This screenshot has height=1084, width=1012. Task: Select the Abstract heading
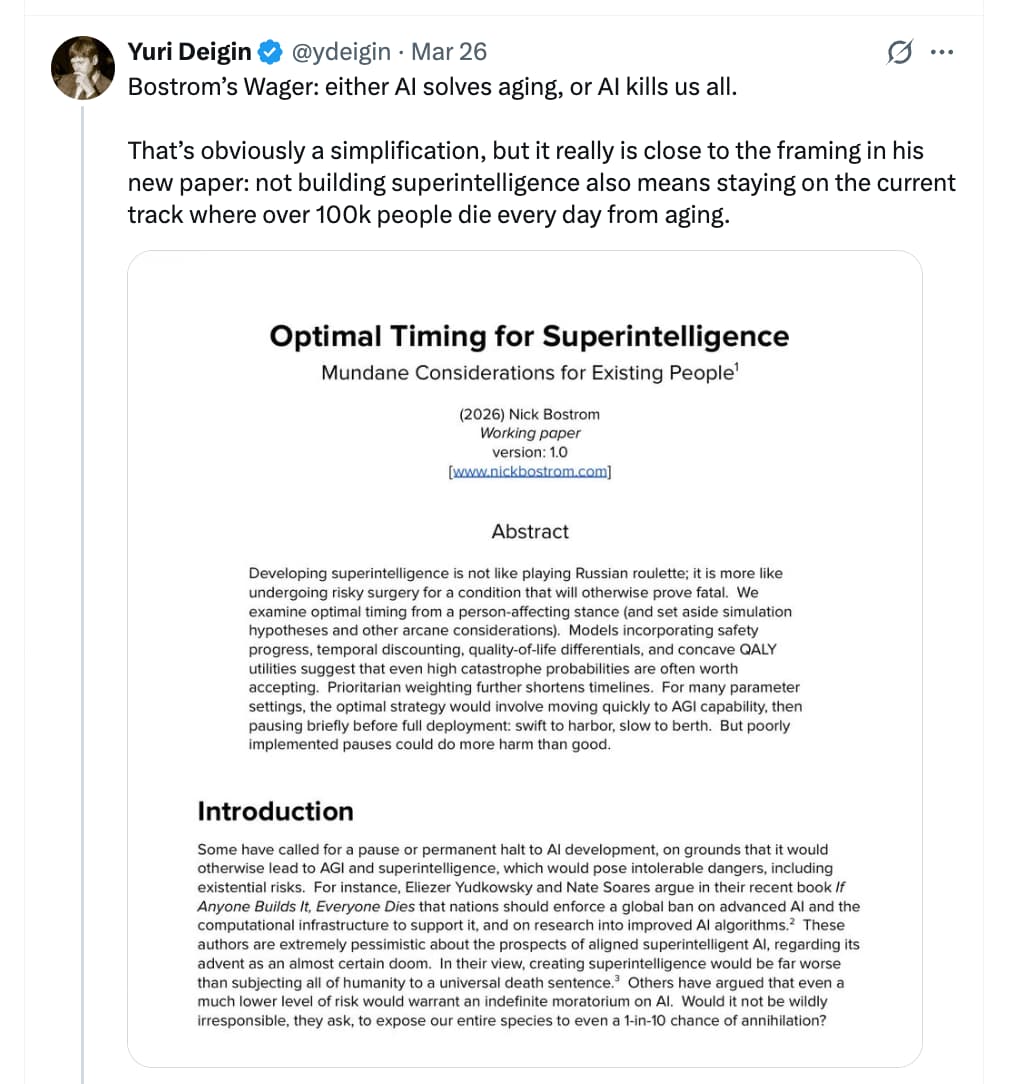[x=530, y=532]
